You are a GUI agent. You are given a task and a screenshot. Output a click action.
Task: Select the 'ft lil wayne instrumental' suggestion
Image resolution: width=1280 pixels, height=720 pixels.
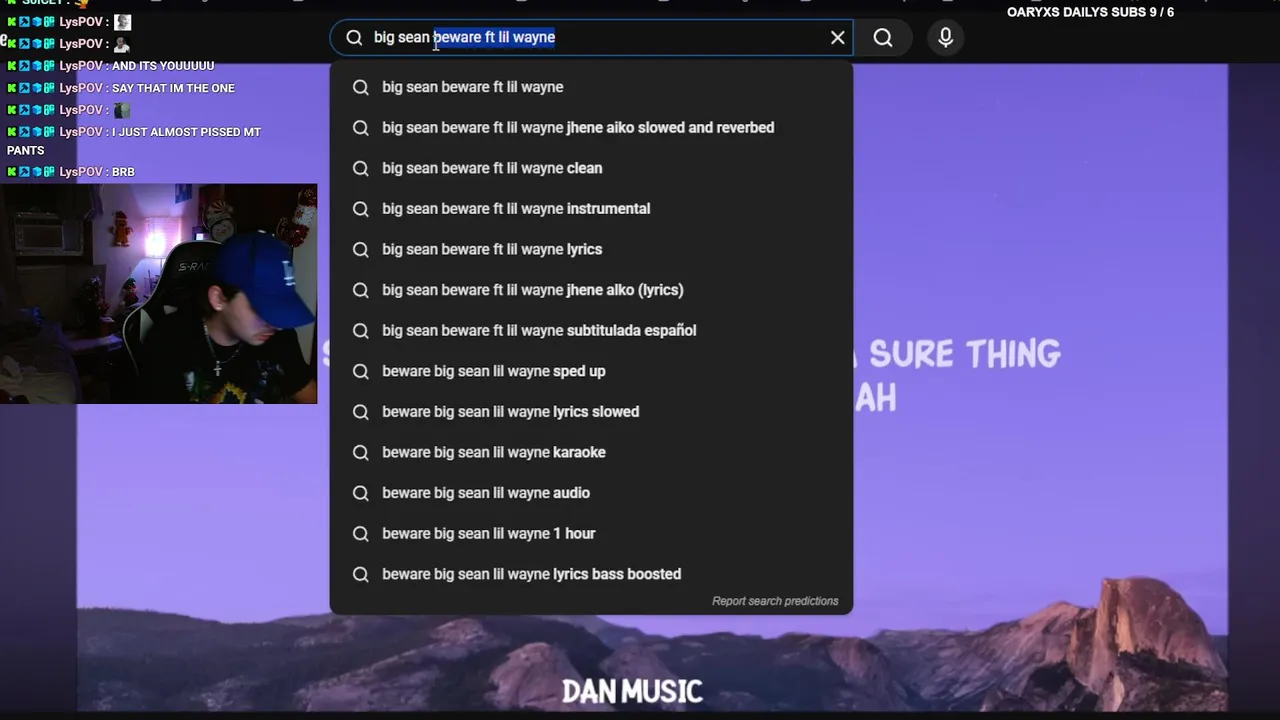pos(591,209)
